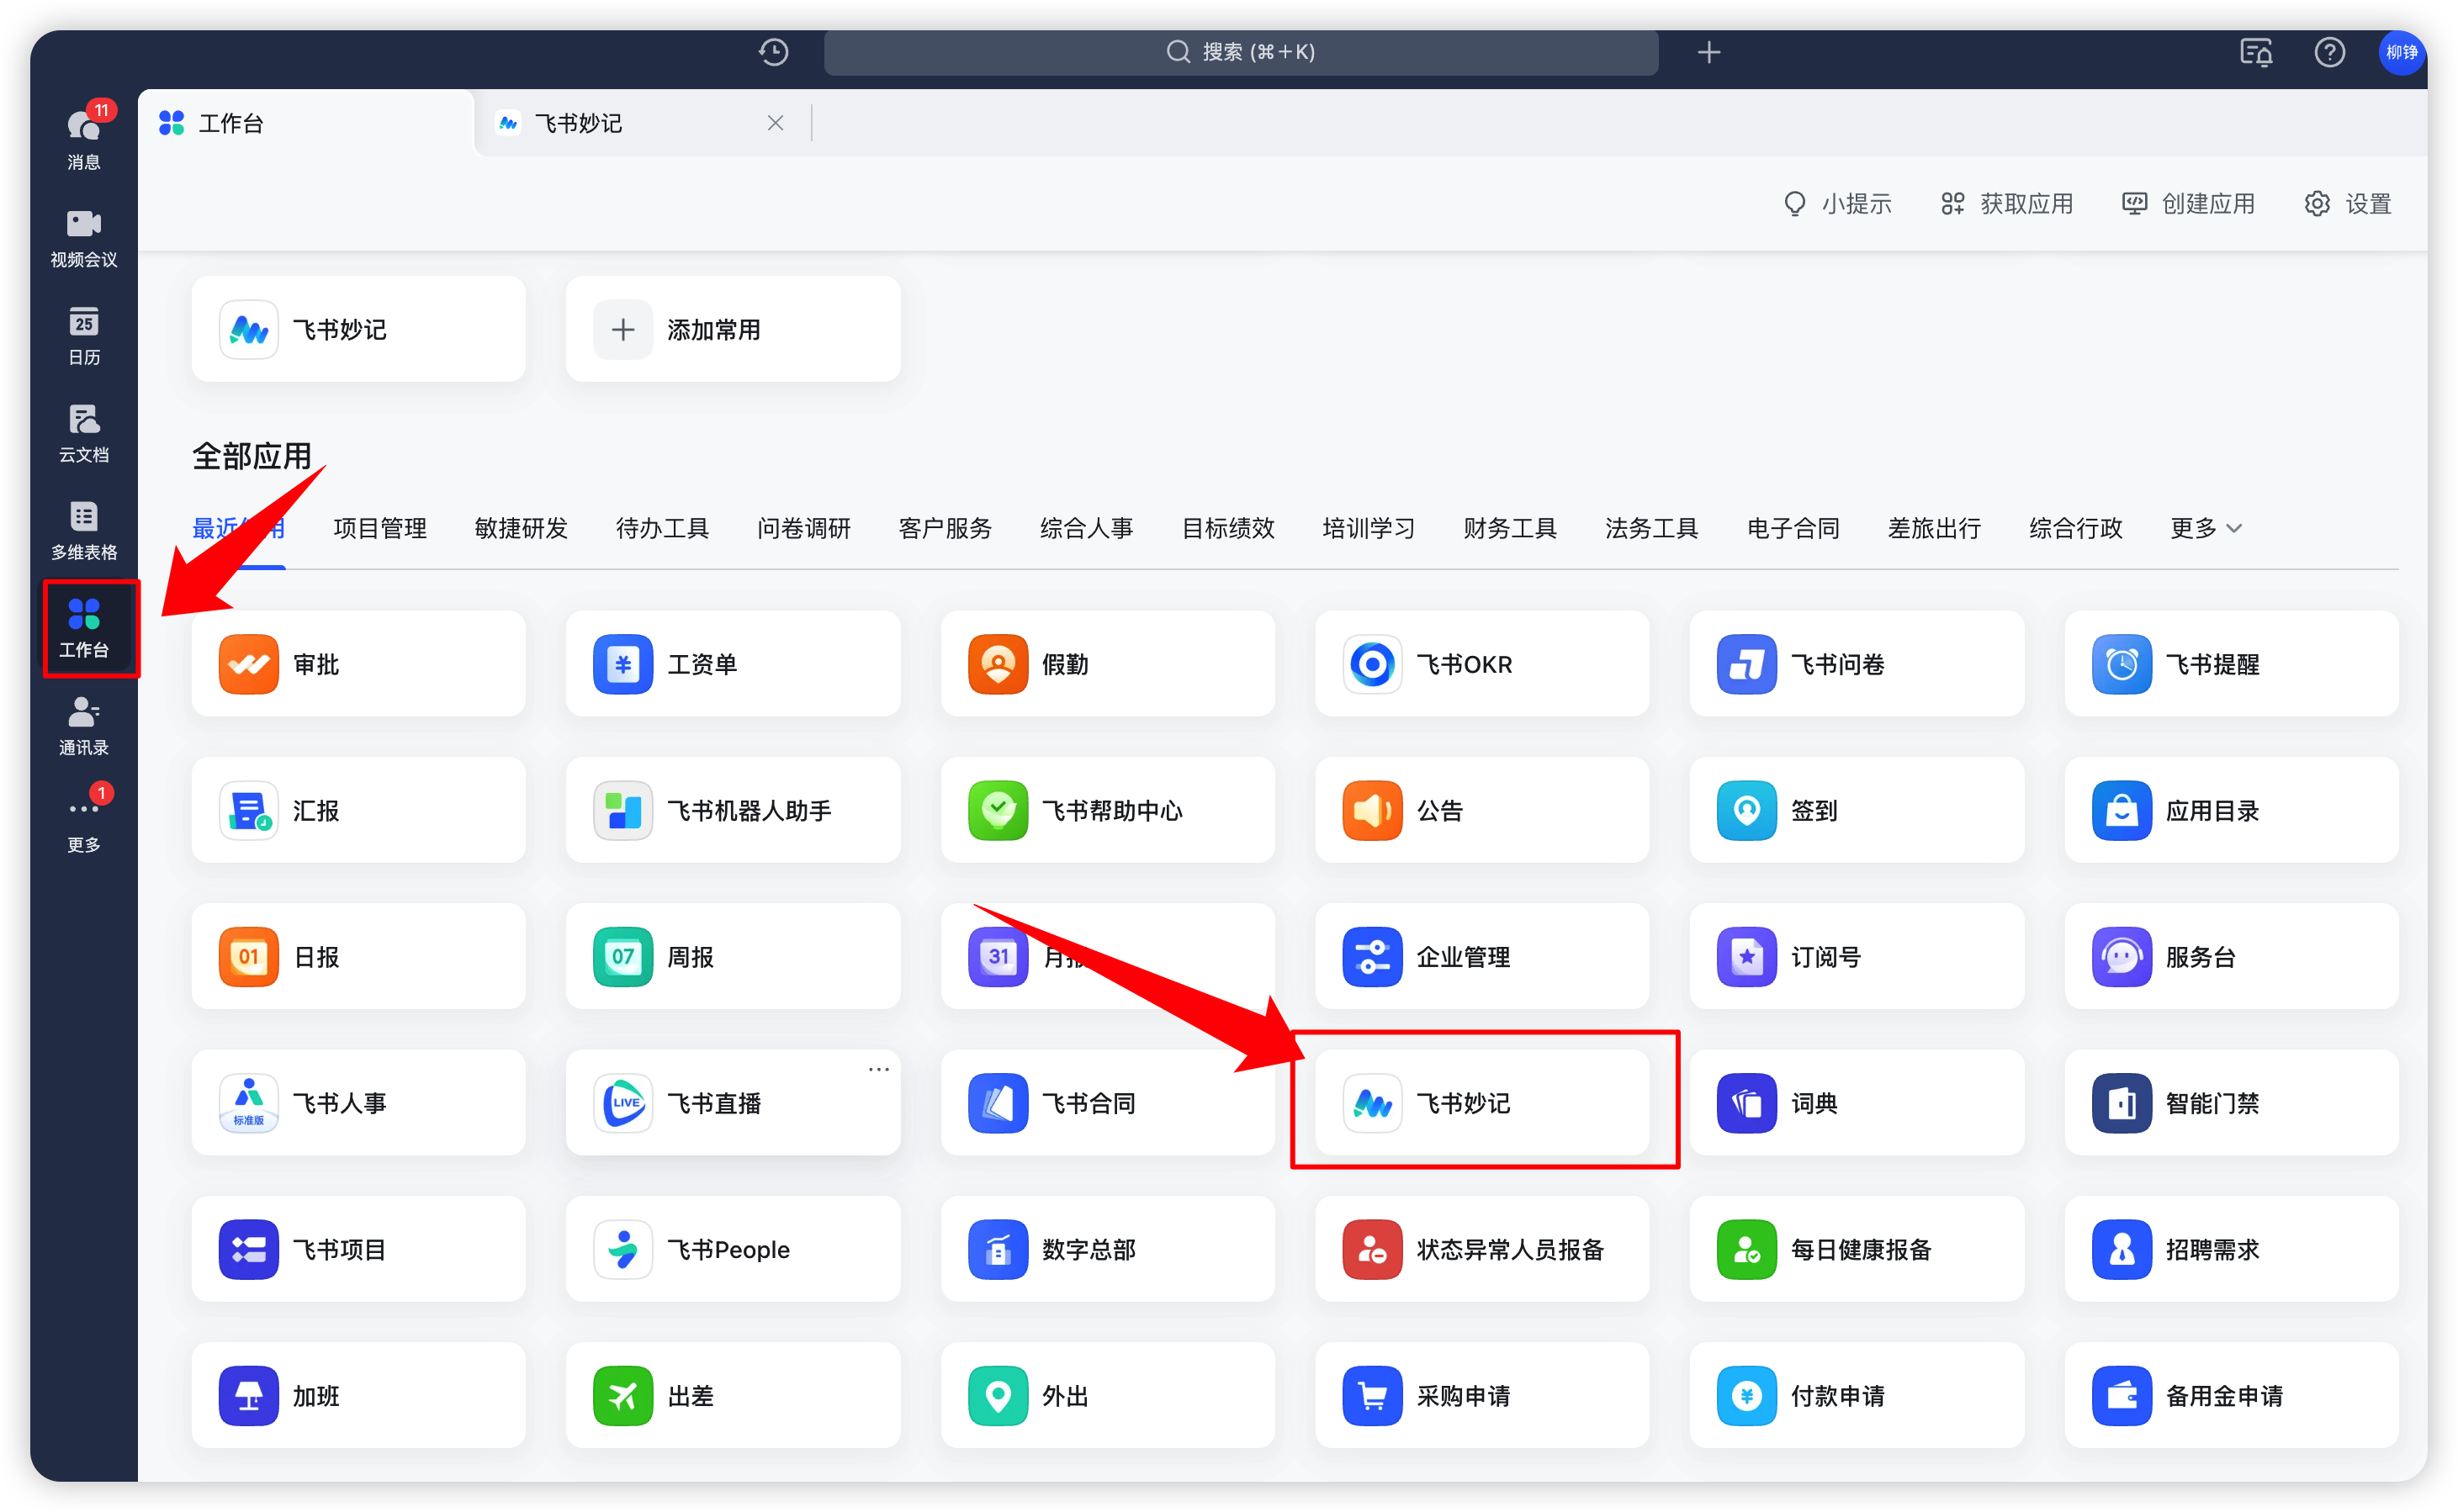The image size is (2458, 1512).
Task: Open the 飞书问卷 app
Action: (x=1857, y=664)
